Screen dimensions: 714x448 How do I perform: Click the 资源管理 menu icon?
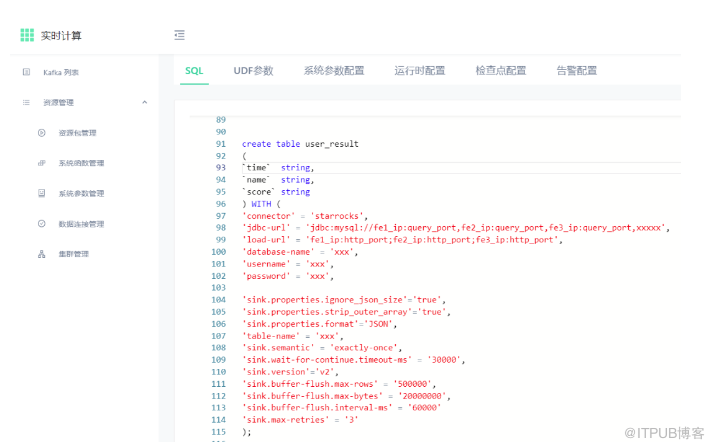tap(26, 102)
